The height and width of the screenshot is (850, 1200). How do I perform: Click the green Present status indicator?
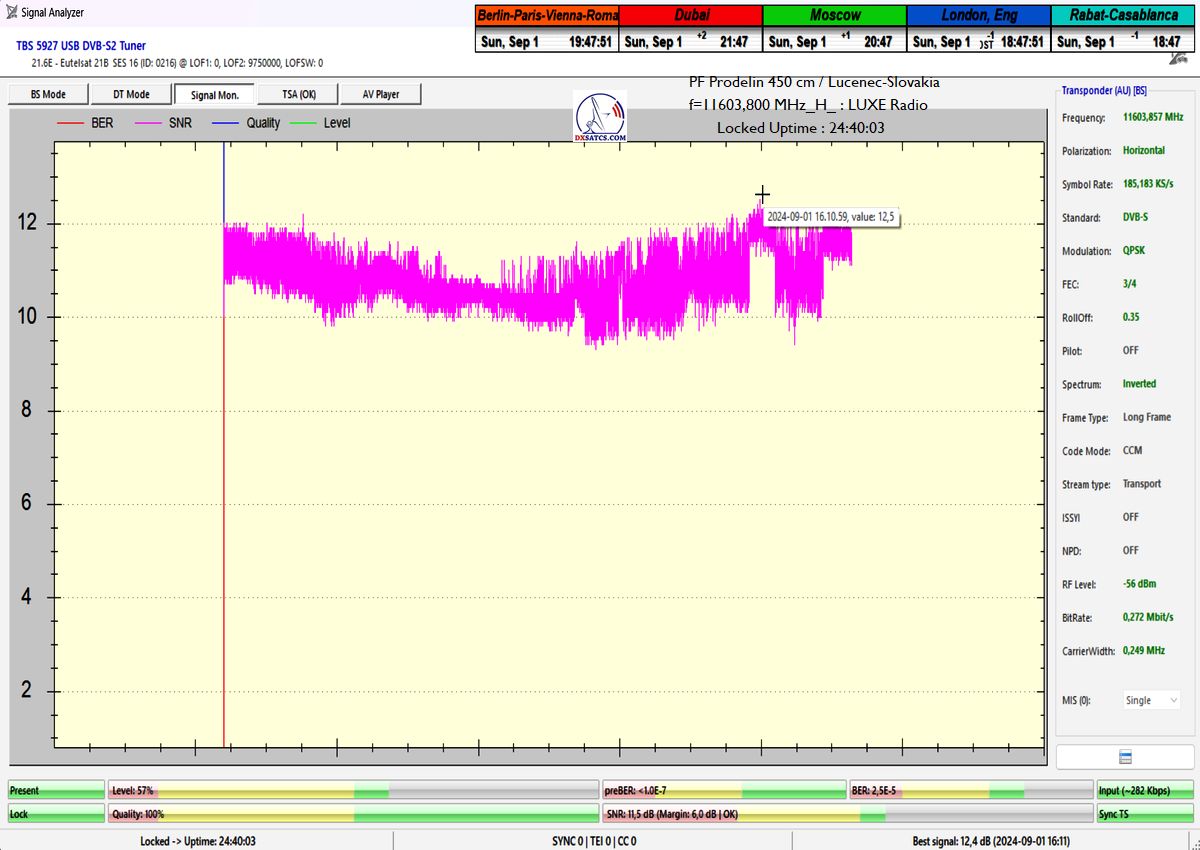[x=56, y=791]
